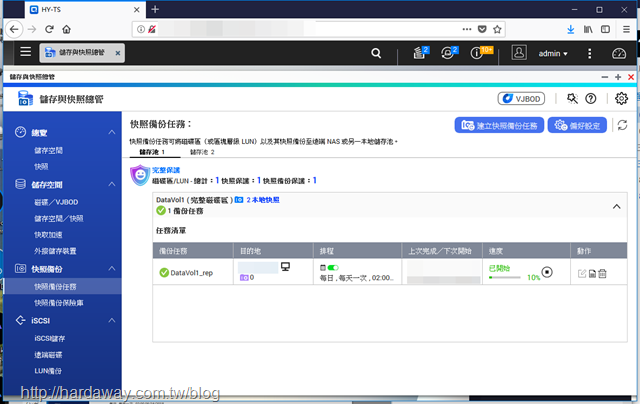Open the Firefox hamburger menu
640x404 pixels.
[x=626, y=29]
